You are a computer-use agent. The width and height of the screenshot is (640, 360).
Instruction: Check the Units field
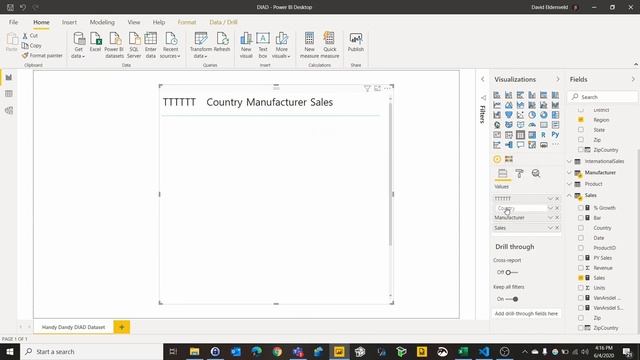[581, 288]
